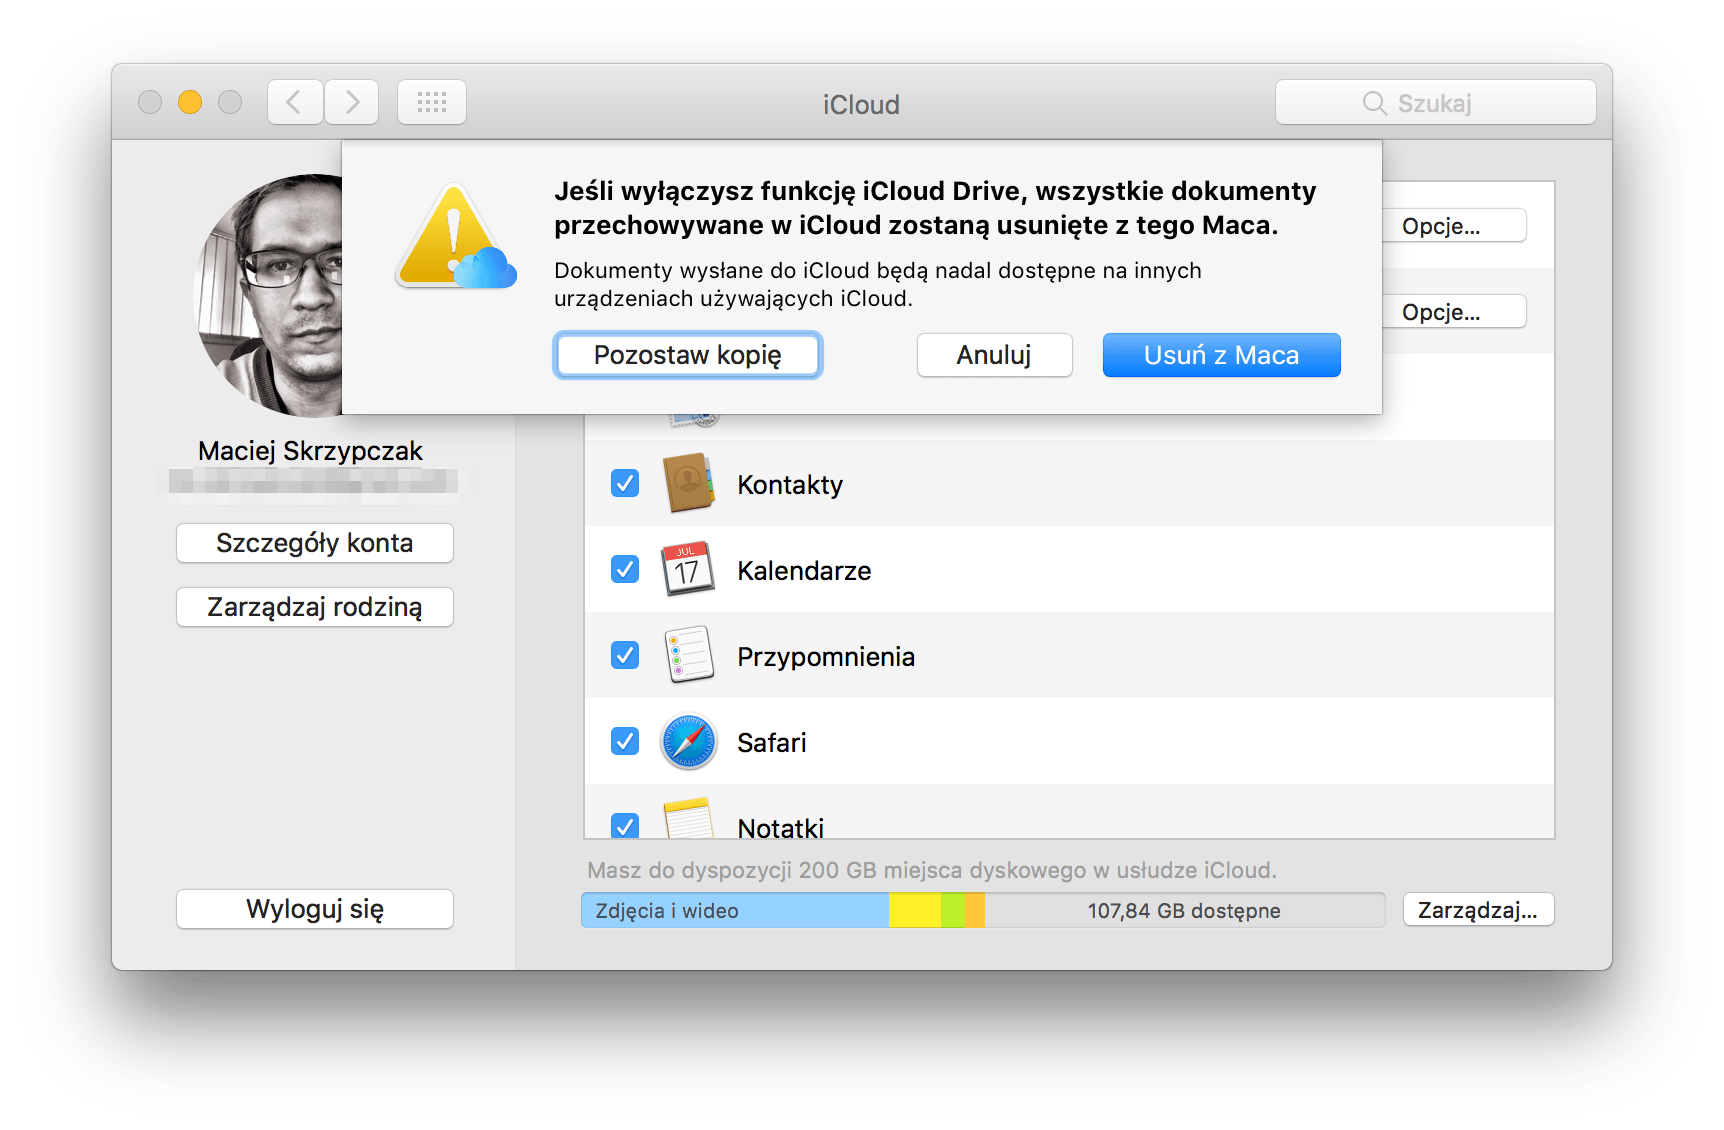Toggle the Safari checkbox

[625, 741]
